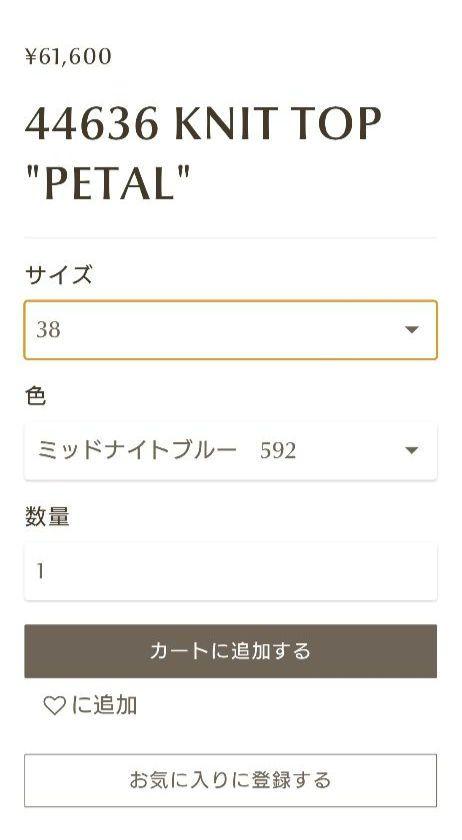Click the に追加 wishlist link

(x=90, y=706)
